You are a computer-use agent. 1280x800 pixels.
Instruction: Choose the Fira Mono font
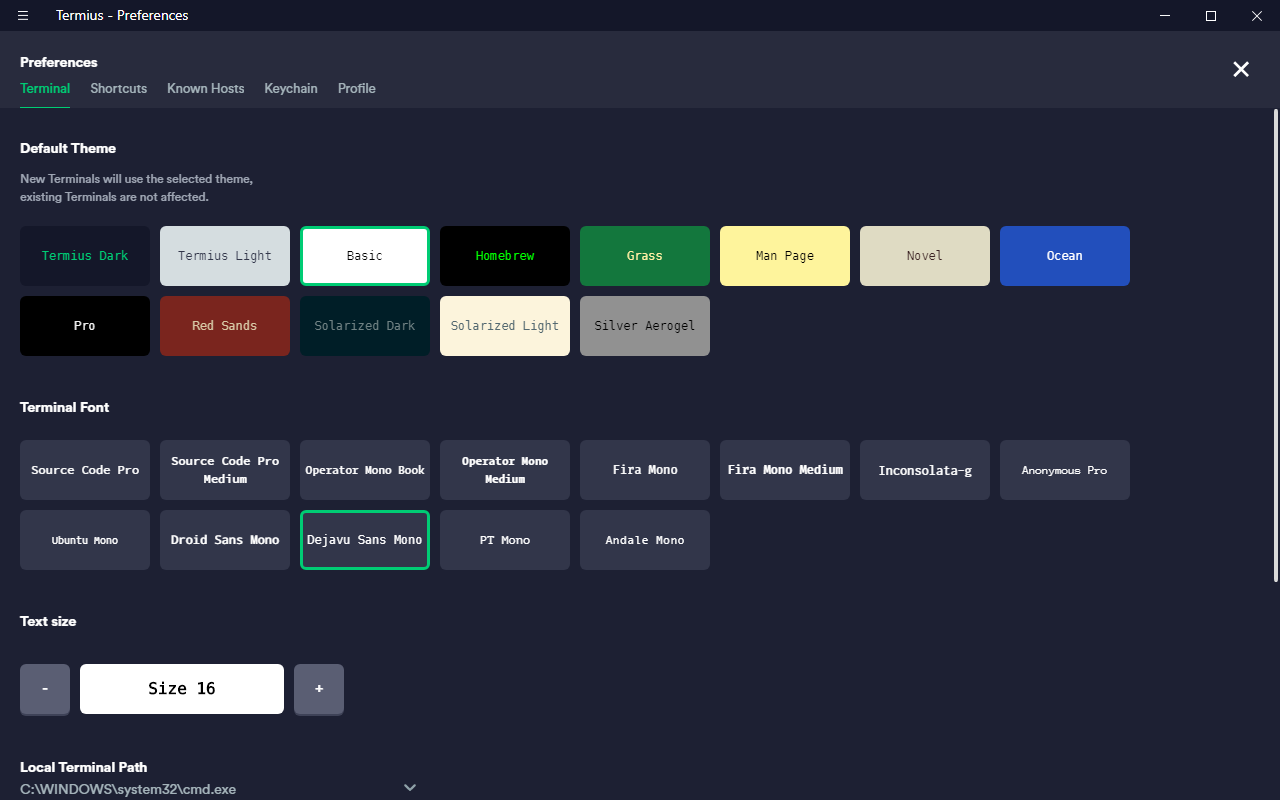(645, 470)
